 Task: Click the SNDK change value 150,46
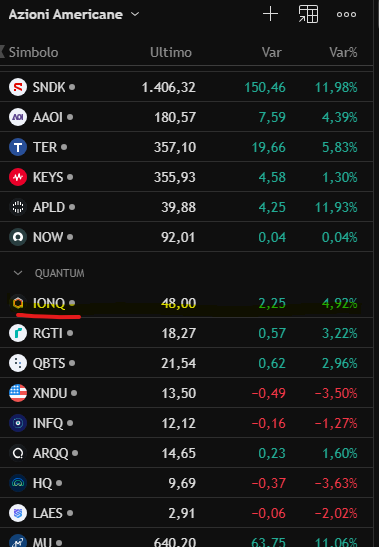coord(265,87)
